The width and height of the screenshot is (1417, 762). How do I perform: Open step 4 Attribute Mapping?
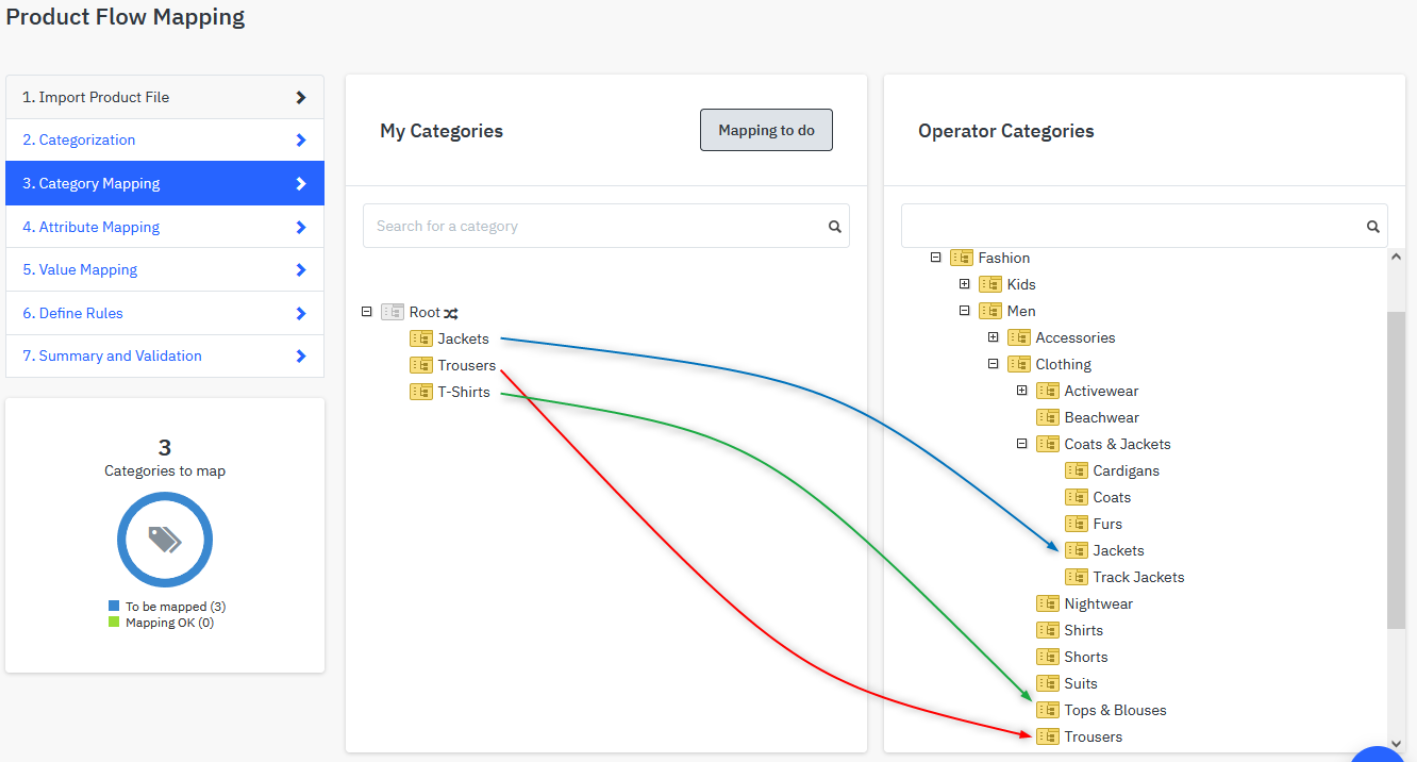(165, 227)
